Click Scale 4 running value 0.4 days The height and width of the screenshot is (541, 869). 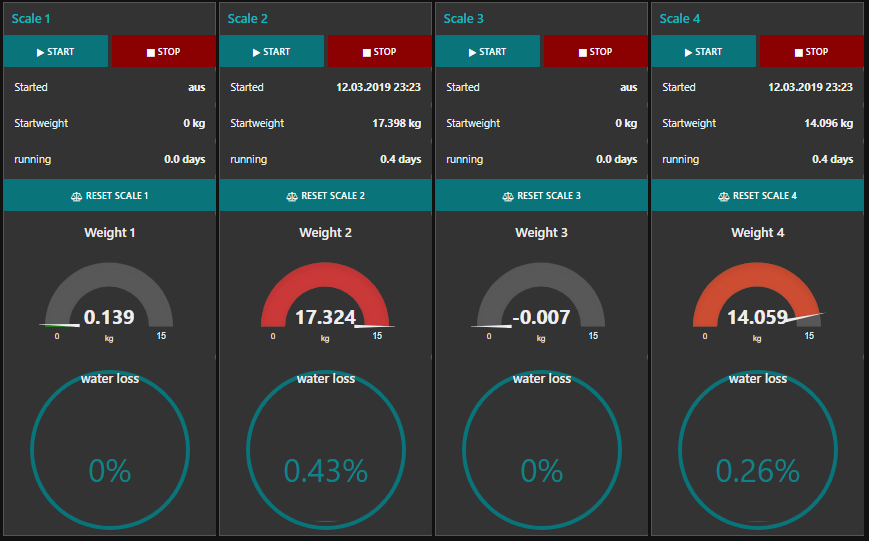coord(832,159)
